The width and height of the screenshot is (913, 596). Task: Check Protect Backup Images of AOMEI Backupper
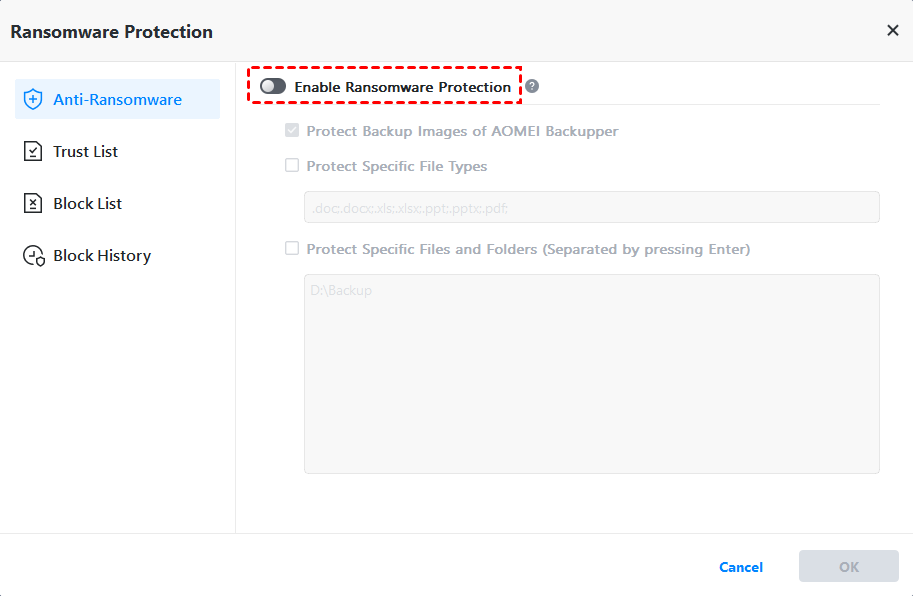(x=292, y=131)
